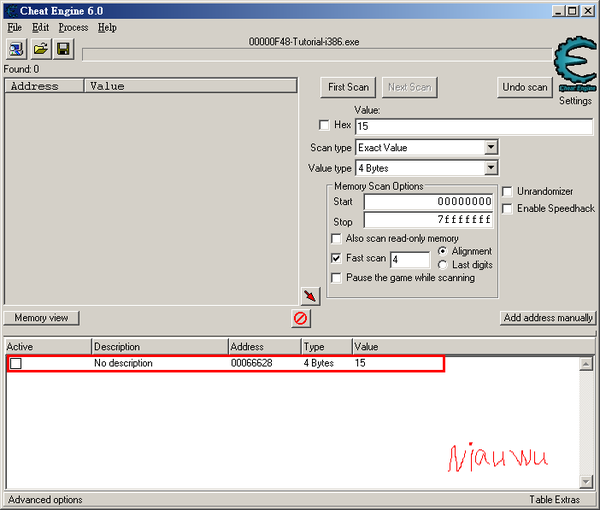Screen dimensions: 600x510
Task: Click the scan progress bar
Action: tap(317, 54)
